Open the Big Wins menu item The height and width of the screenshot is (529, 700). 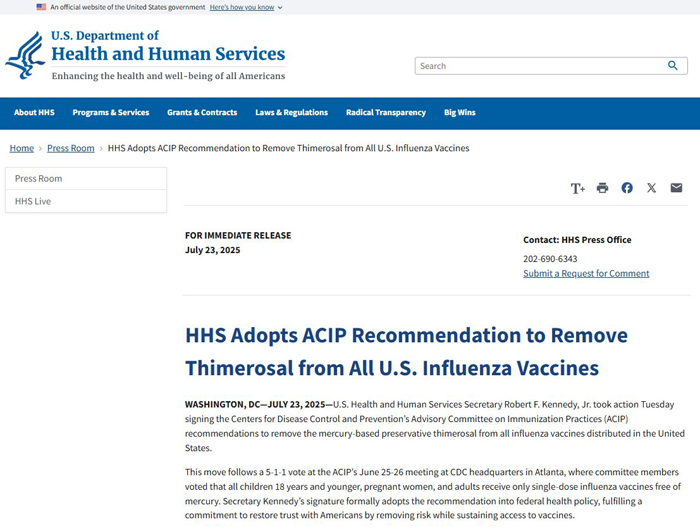[x=459, y=112]
